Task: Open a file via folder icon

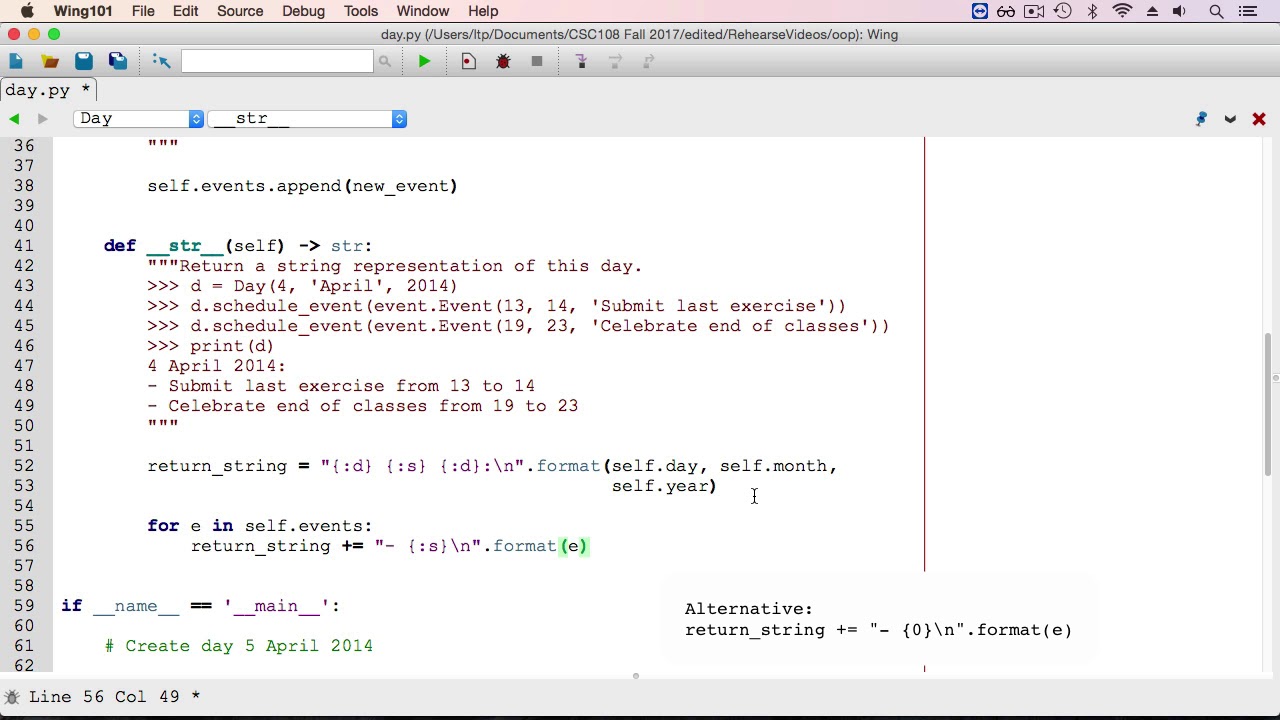Action: [x=49, y=61]
